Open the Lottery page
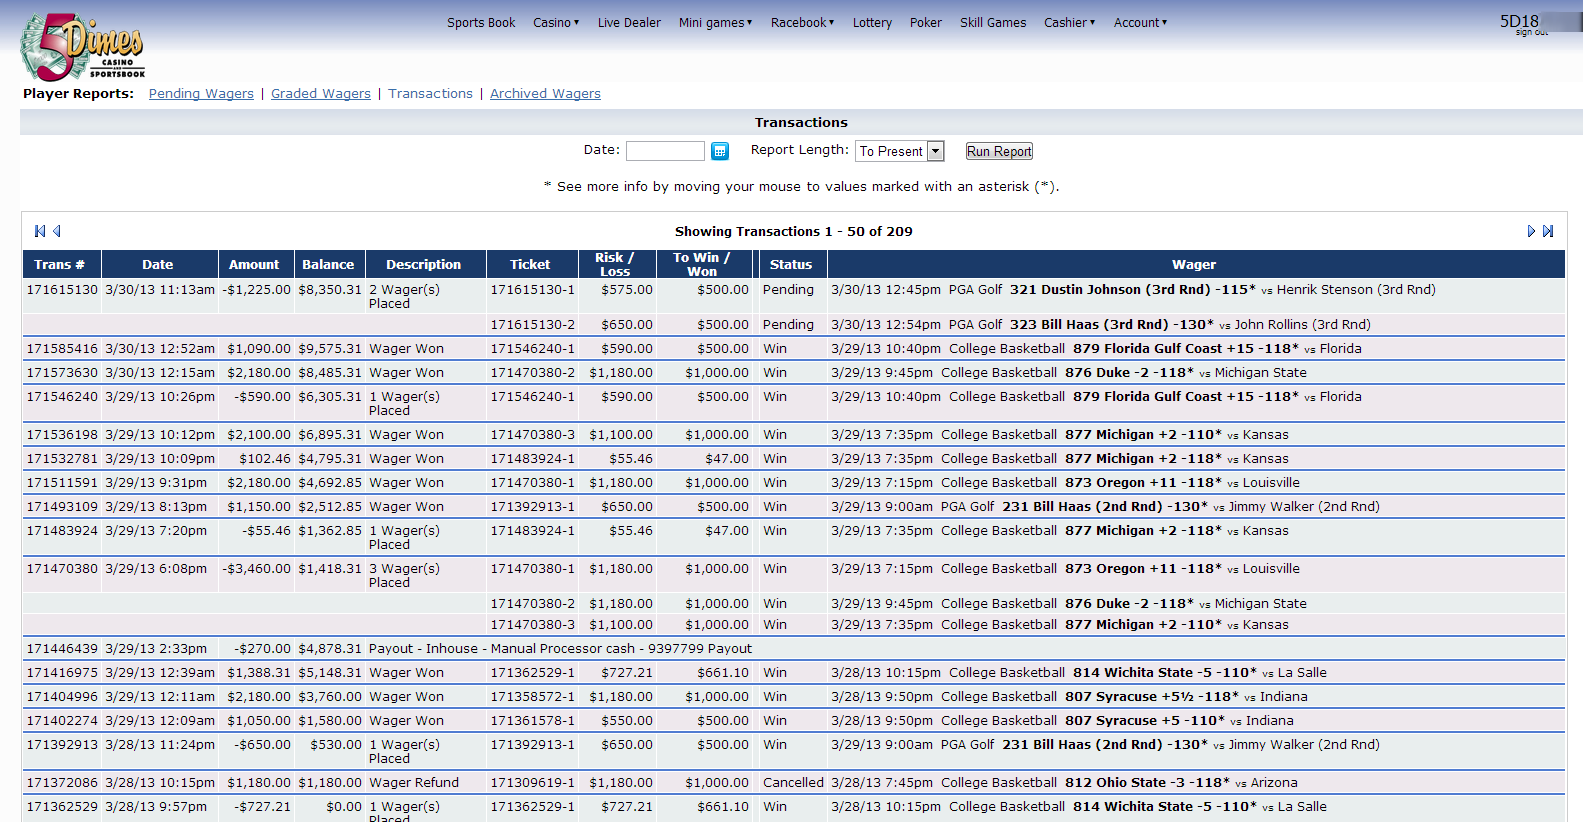This screenshot has width=1583, height=822. (872, 23)
